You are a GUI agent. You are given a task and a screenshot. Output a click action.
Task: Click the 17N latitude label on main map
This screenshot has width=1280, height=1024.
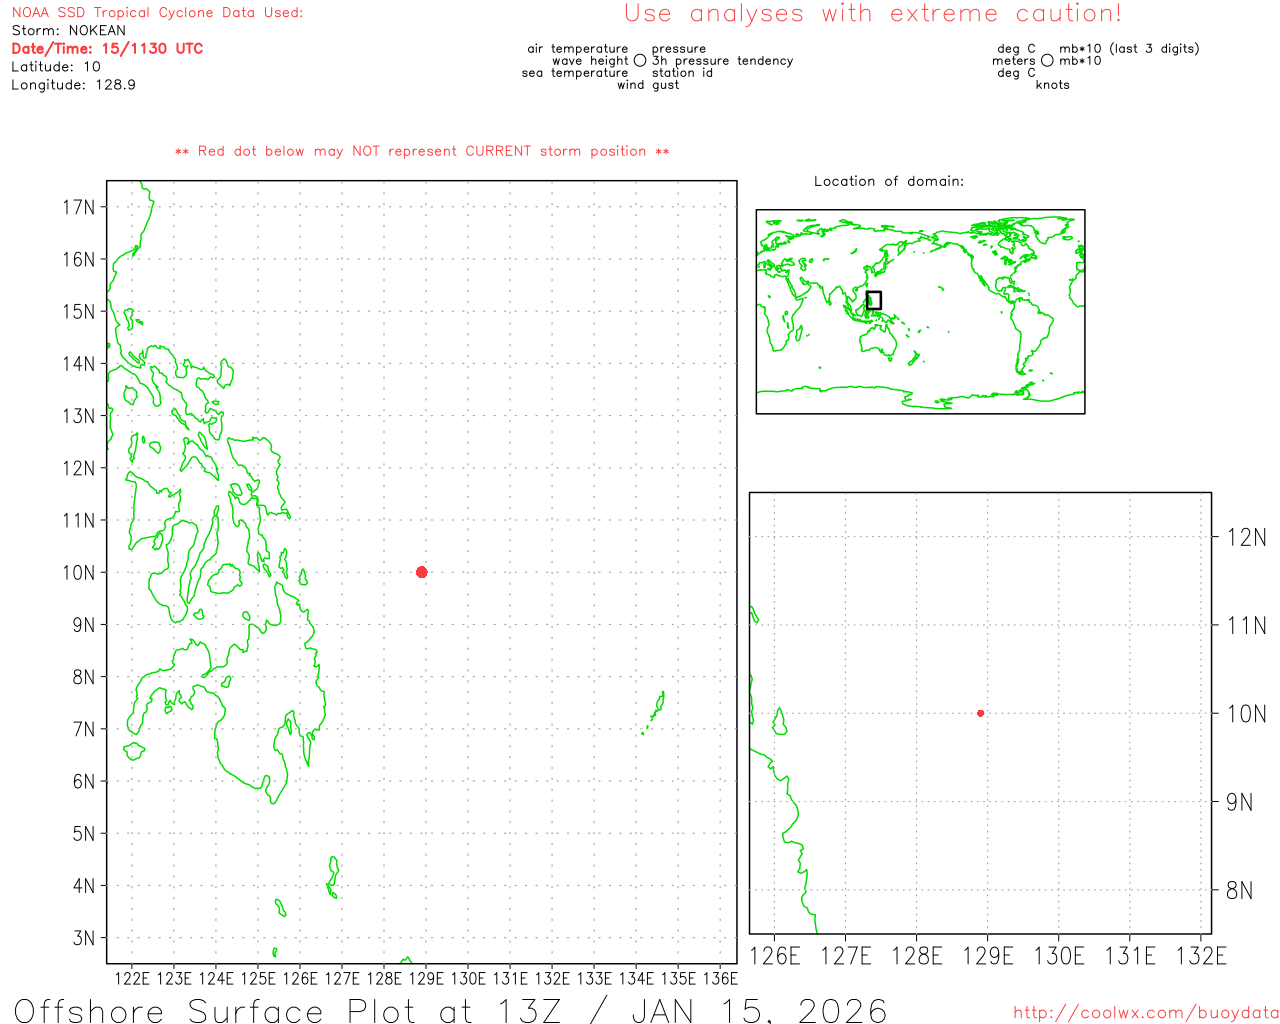pyautogui.click(x=79, y=207)
